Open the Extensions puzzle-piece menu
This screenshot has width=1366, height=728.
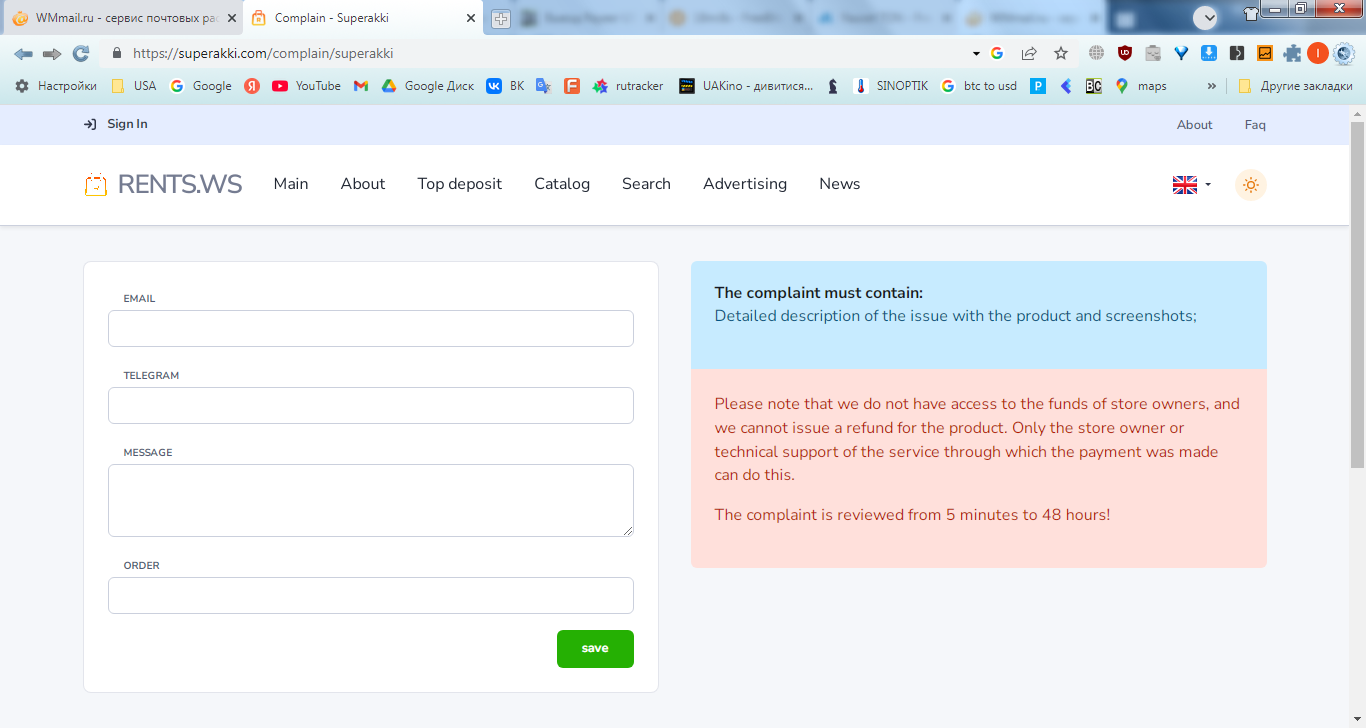tap(1293, 53)
